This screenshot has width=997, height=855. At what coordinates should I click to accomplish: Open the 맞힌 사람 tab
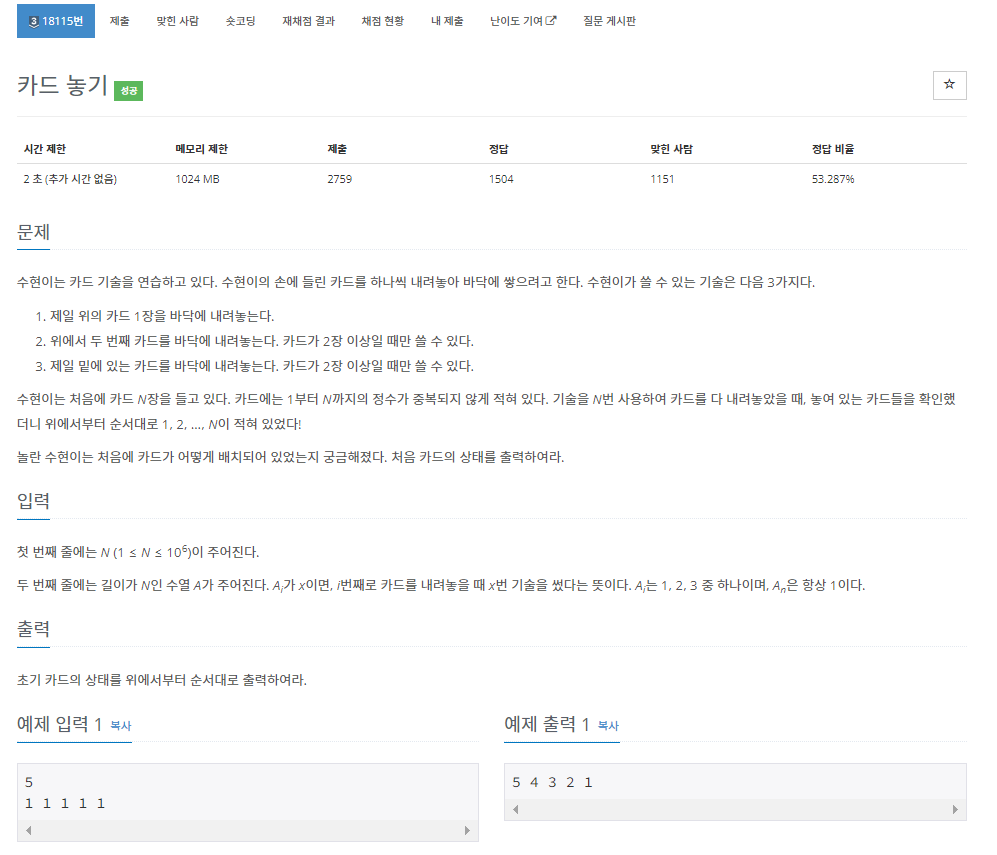177,21
